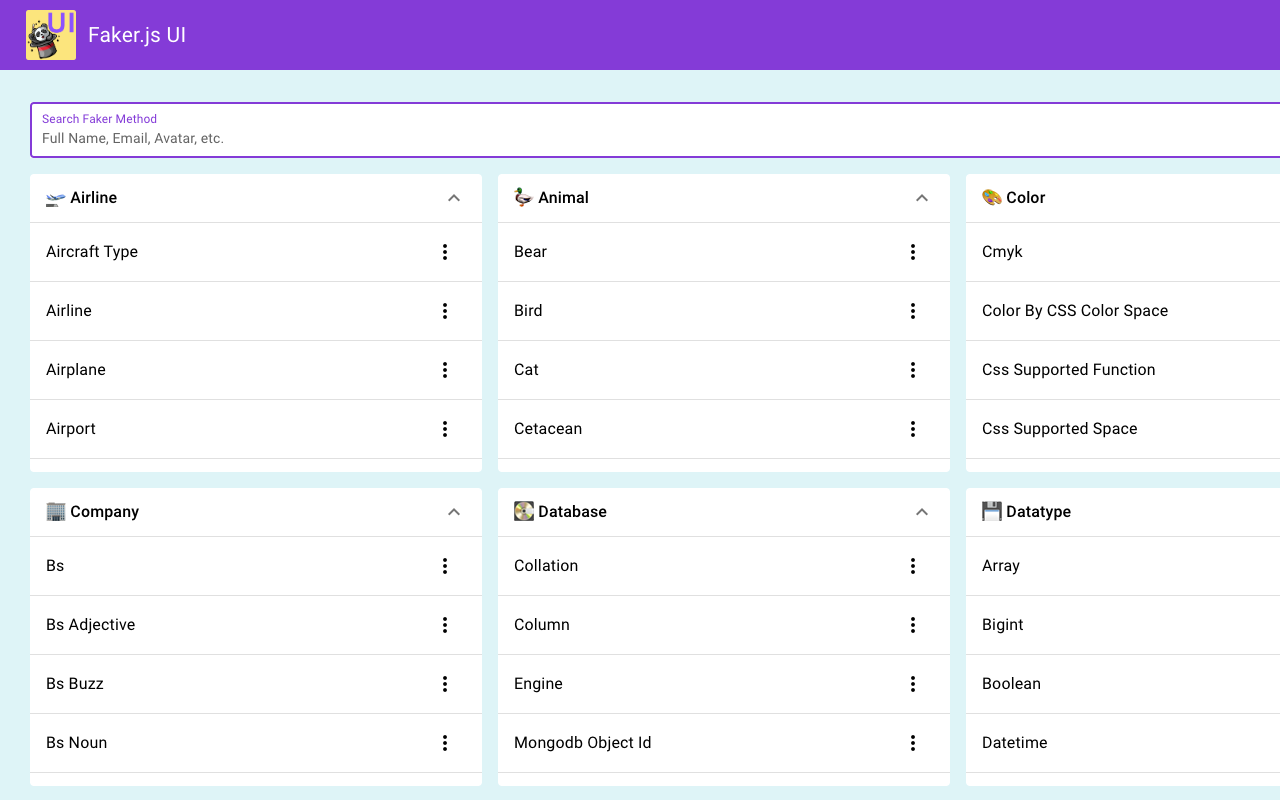Select the Cmyk method under Color

click(1002, 252)
